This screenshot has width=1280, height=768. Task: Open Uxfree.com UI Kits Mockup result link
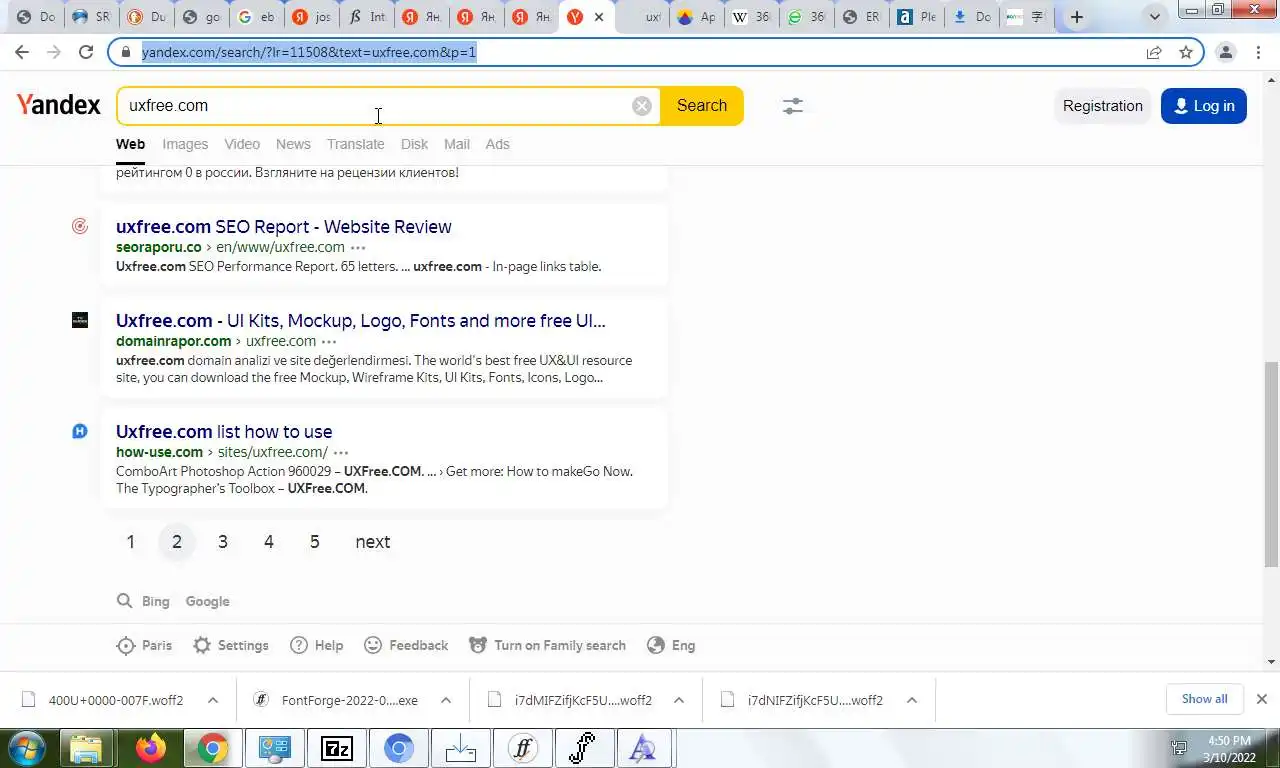(x=361, y=321)
